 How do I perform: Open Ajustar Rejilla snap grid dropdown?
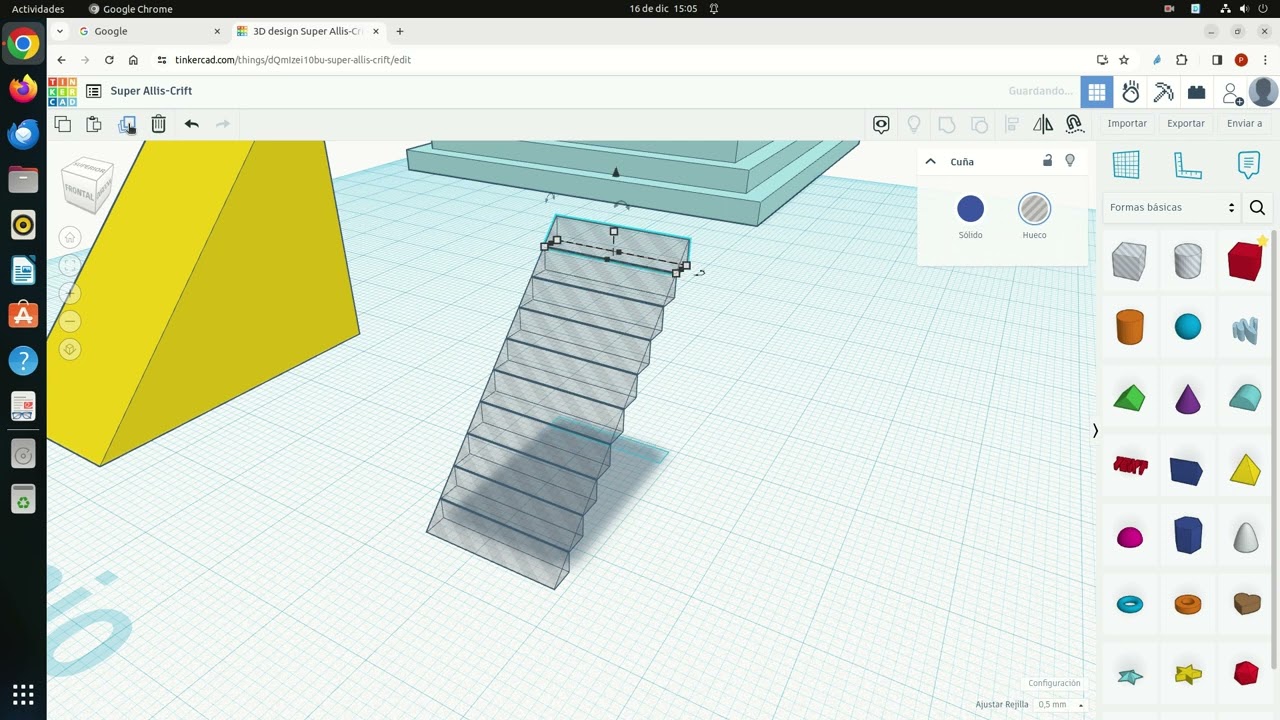click(1060, 705)
